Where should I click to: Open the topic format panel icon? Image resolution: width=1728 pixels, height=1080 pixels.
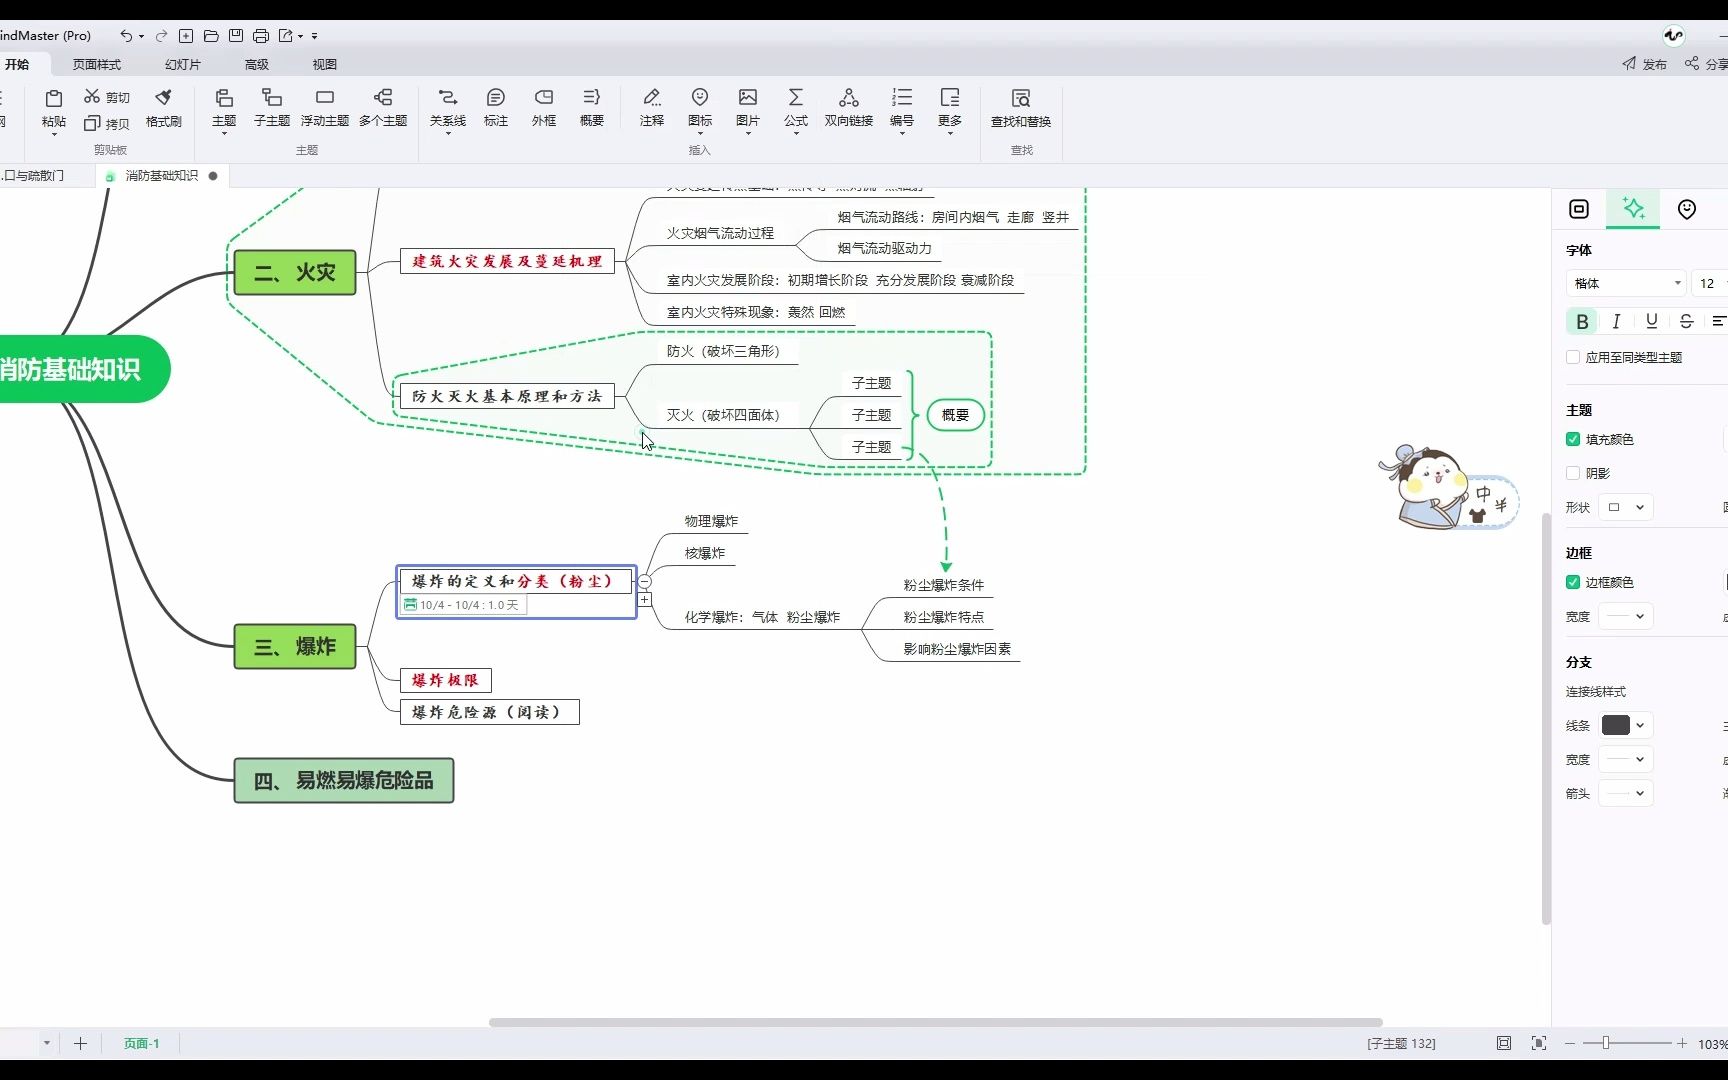tap(1579, 209)
